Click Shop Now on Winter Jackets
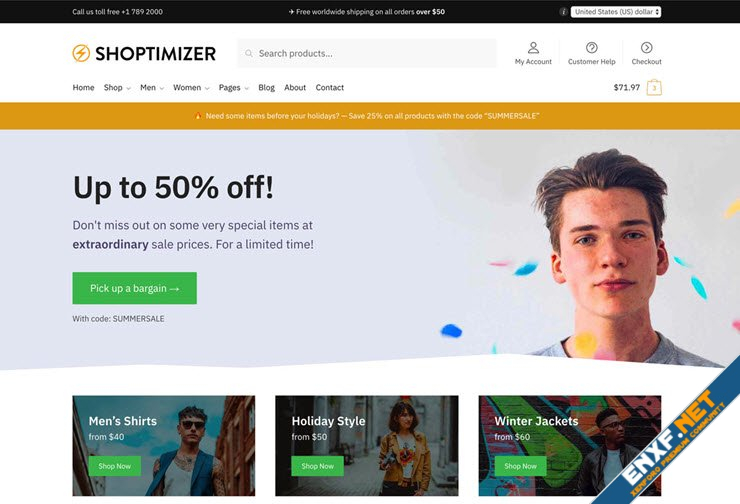Viewport: 740px width, 504px height. pyautogui.click(x=521, y=466)
